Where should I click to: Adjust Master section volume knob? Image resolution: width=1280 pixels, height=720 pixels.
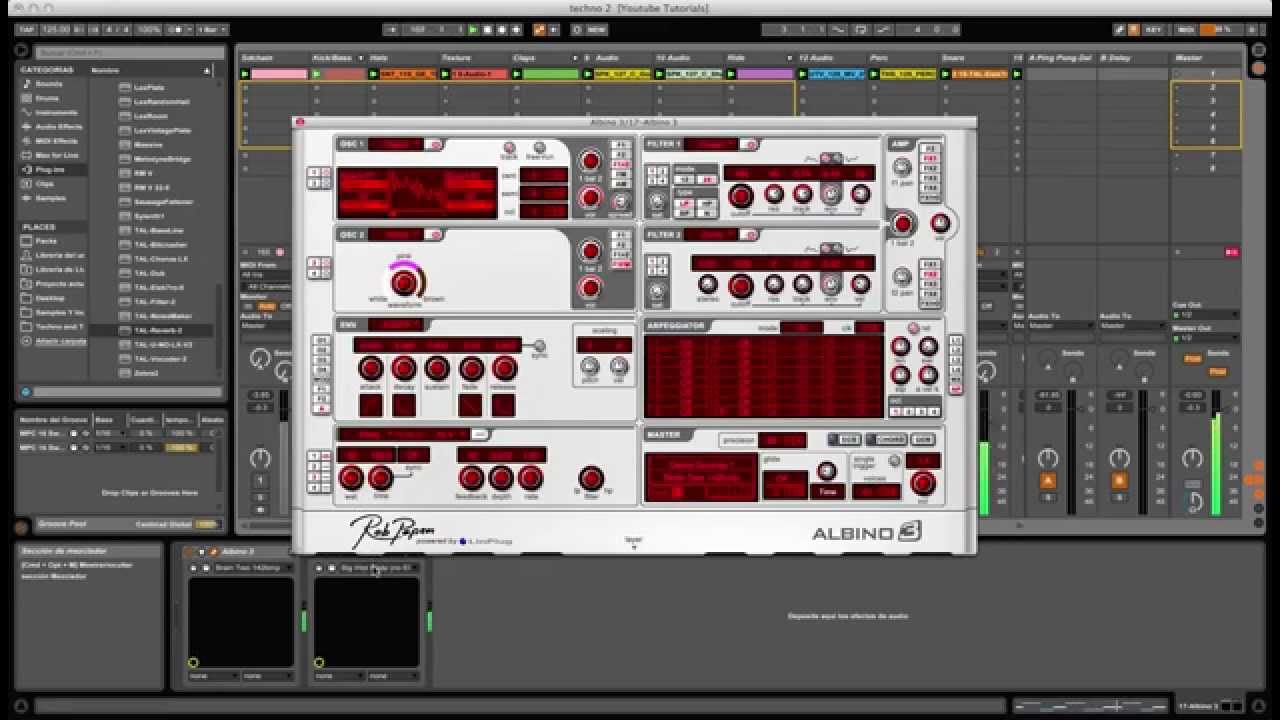pyautogui.click(x=923, y=484)
